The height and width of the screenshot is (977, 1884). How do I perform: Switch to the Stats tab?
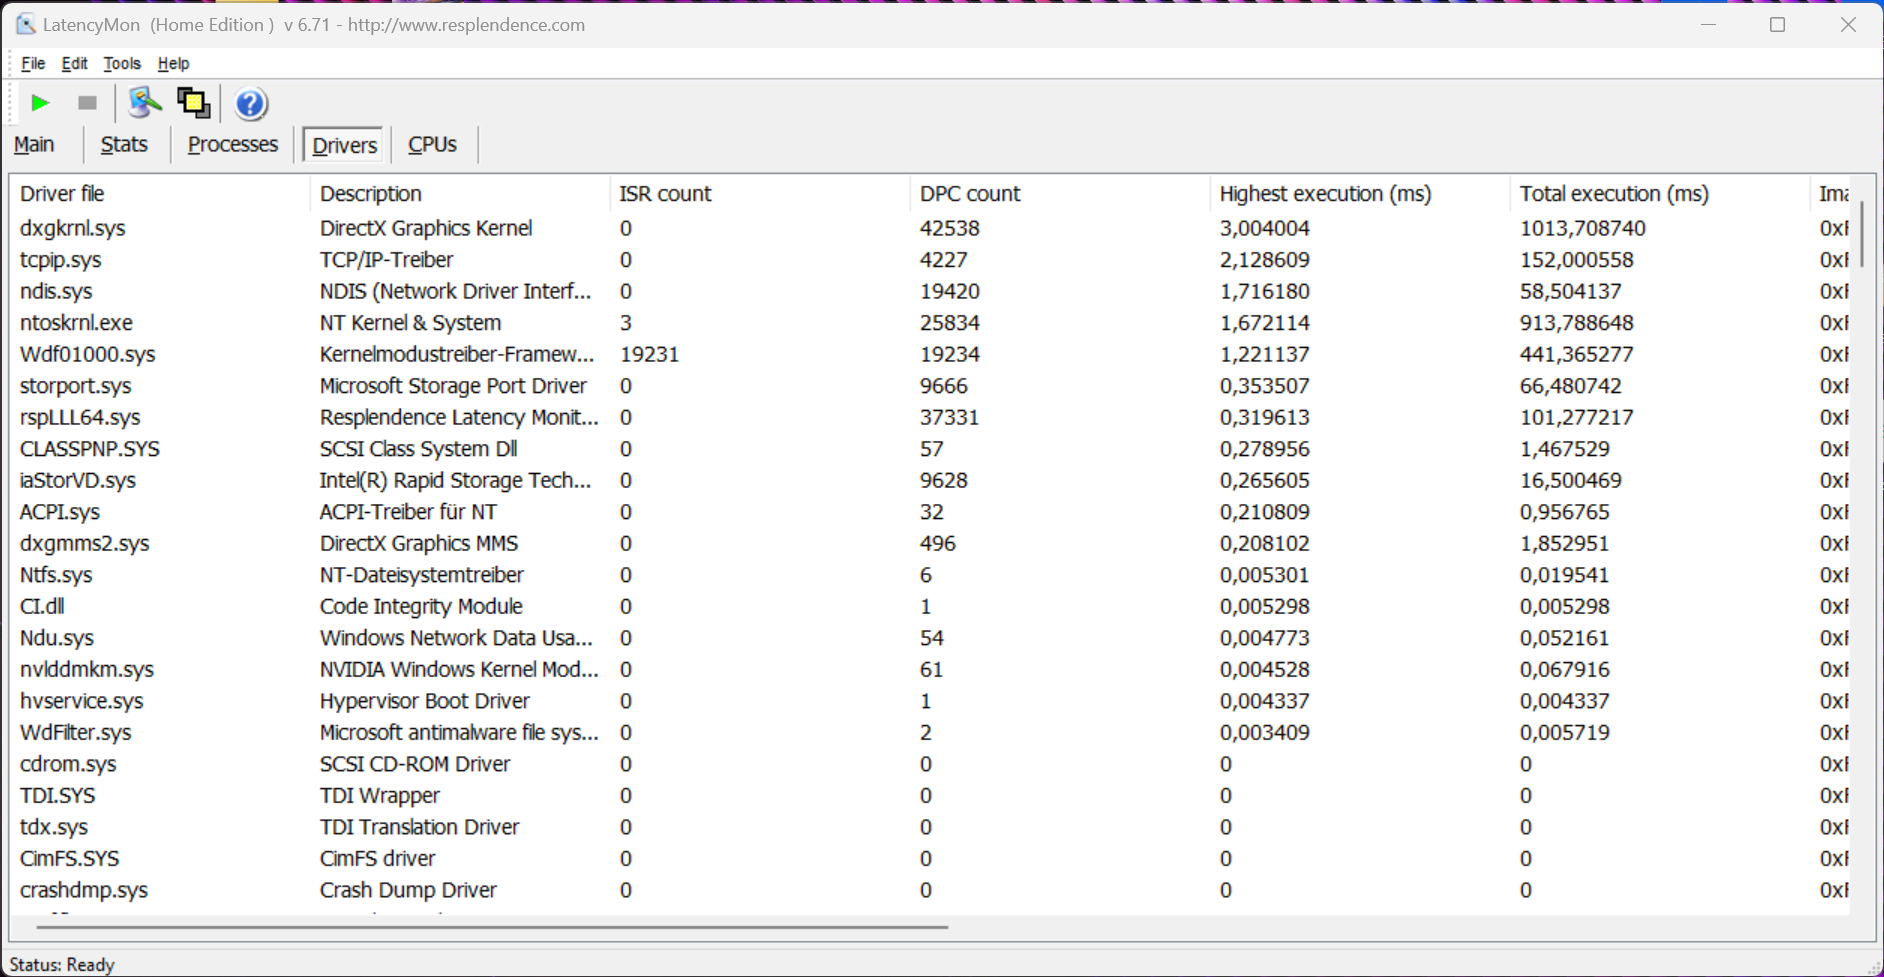[124, 145]
